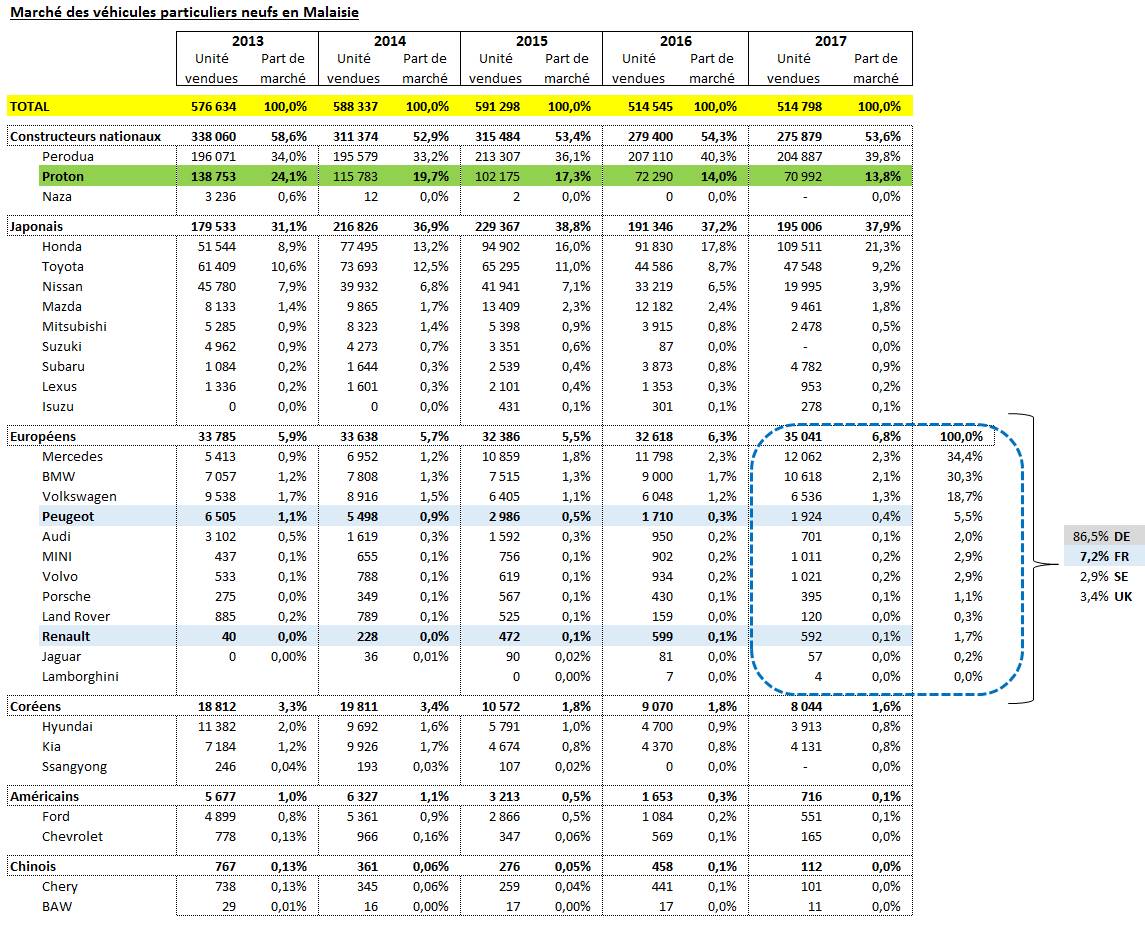Screen dimensions: 1145x926
Task: Click the 3,4% UK summary entry
Action: (1106, 597)
